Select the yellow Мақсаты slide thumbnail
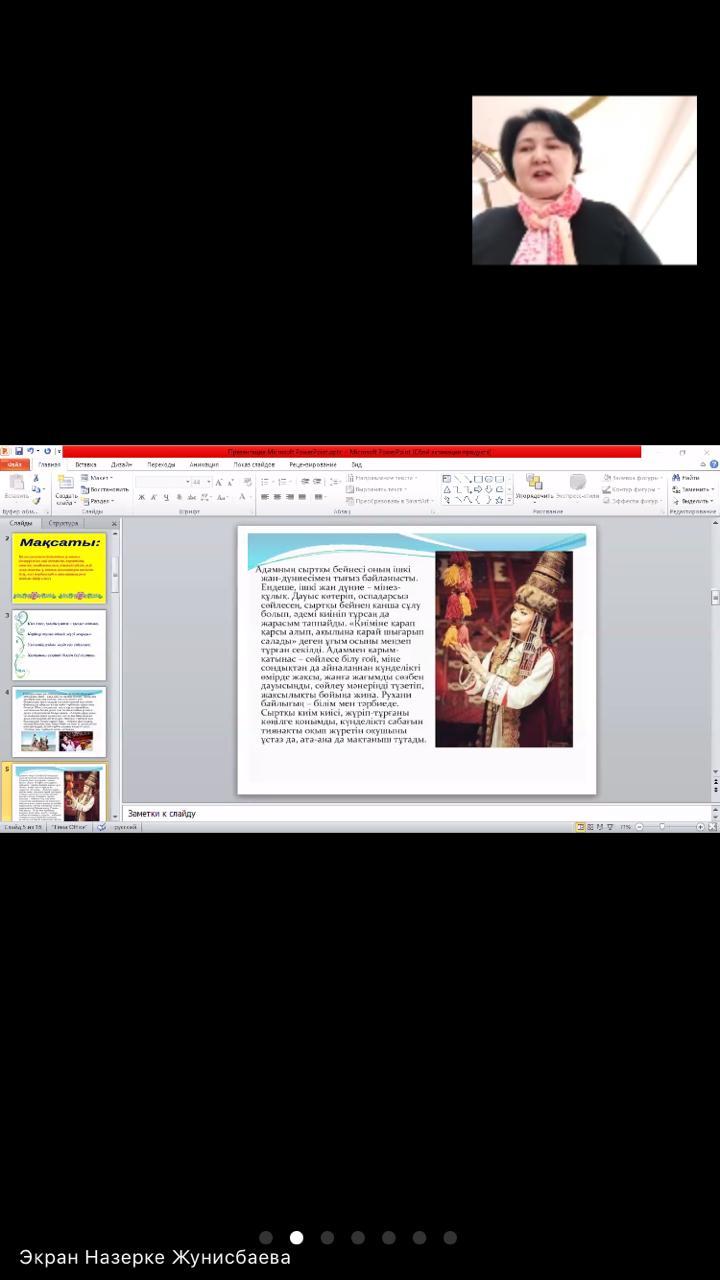This screenshot has width=720, height=1280. click(x=59, y=567)
